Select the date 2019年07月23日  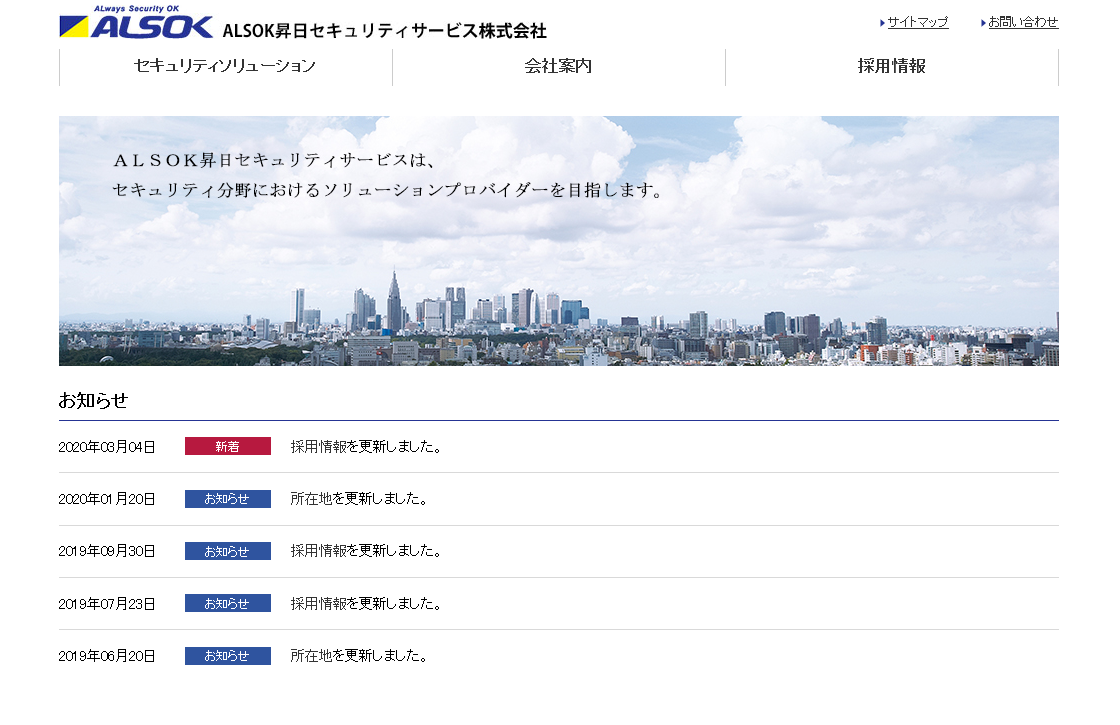tap(107, 604)
